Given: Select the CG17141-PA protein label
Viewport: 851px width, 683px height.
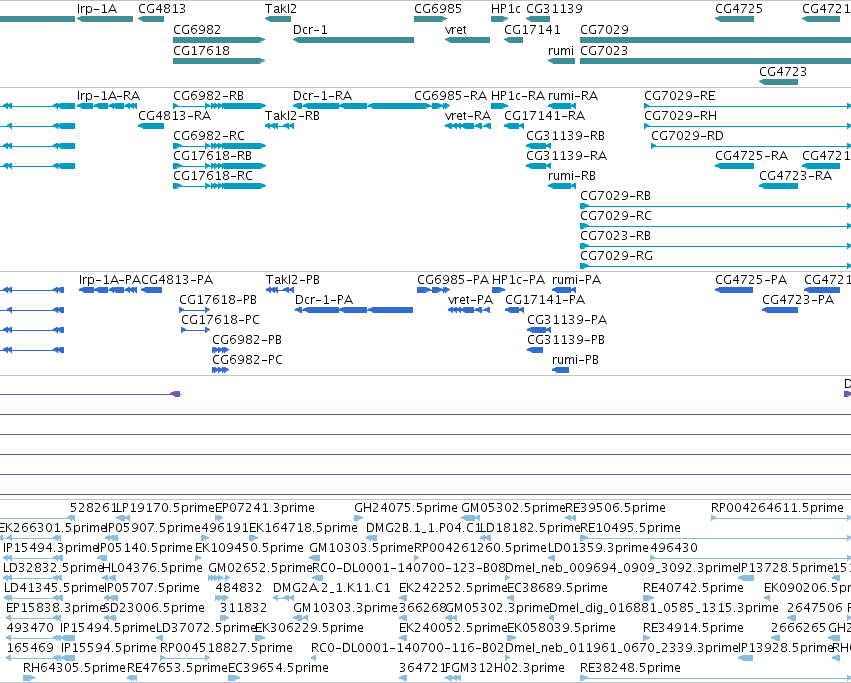Looking at the screenshot, I should (545, 300).
